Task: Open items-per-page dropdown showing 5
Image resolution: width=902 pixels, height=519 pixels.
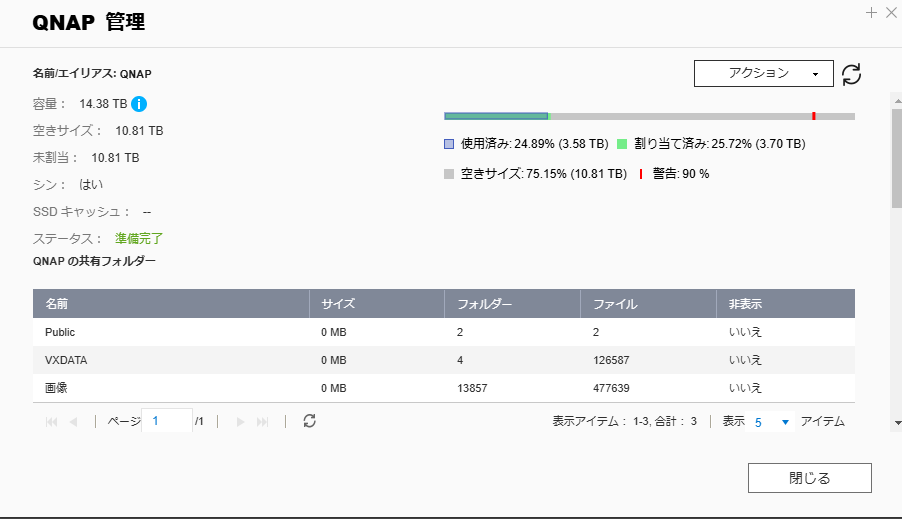Action: (x=770, y=422)
